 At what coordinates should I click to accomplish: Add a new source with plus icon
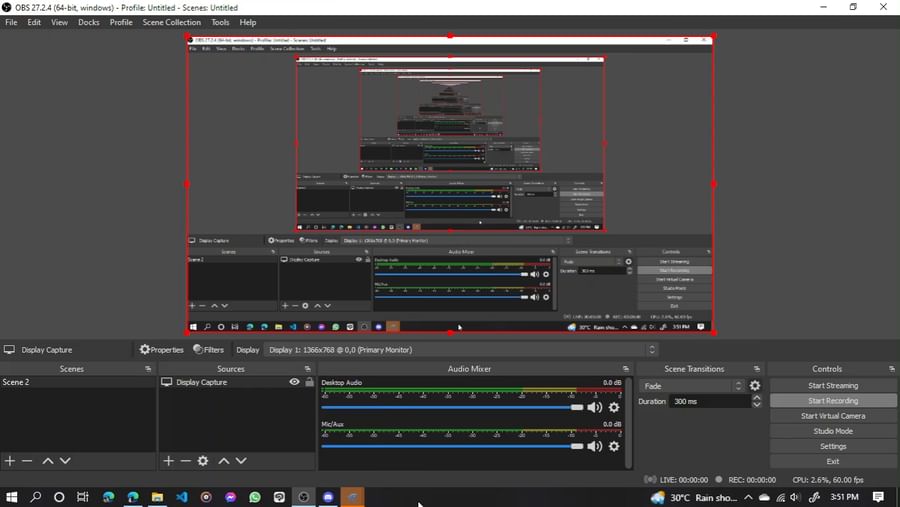click(x=168, y=461)
